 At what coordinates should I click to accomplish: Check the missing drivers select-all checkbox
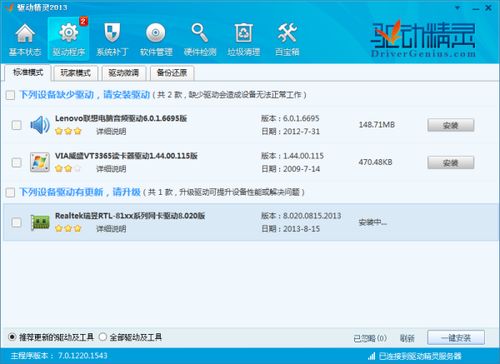(10, 95)
